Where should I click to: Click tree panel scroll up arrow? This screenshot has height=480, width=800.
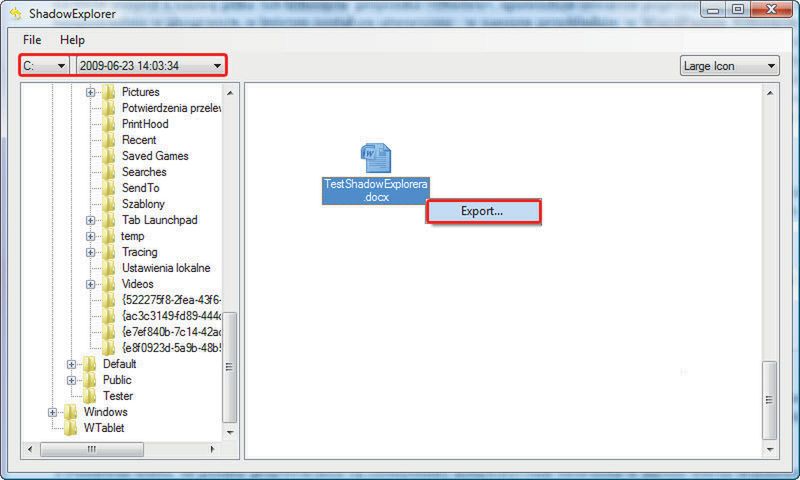[230, 93]
